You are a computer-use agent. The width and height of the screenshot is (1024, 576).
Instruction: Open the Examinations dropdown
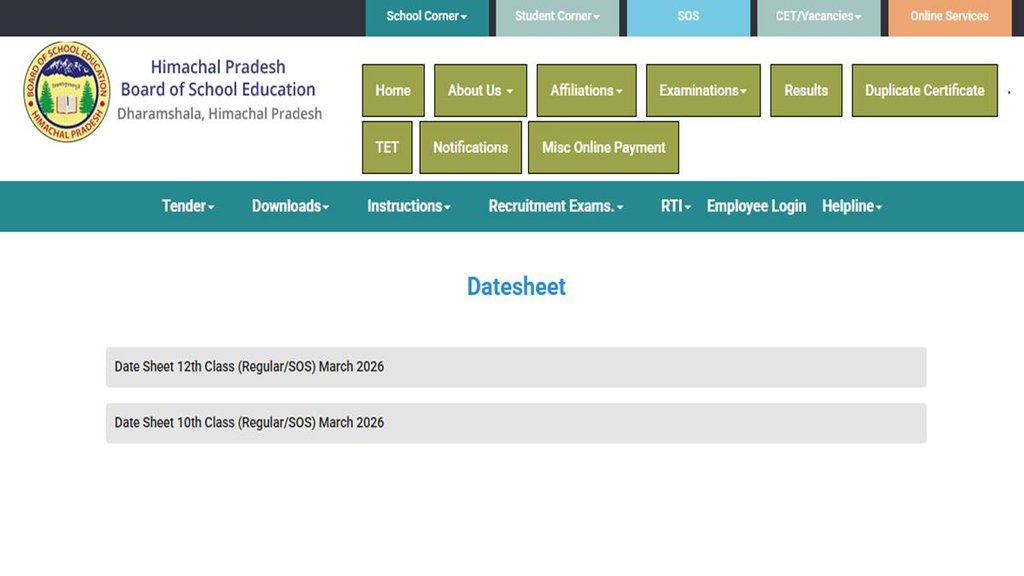(703, 90)
